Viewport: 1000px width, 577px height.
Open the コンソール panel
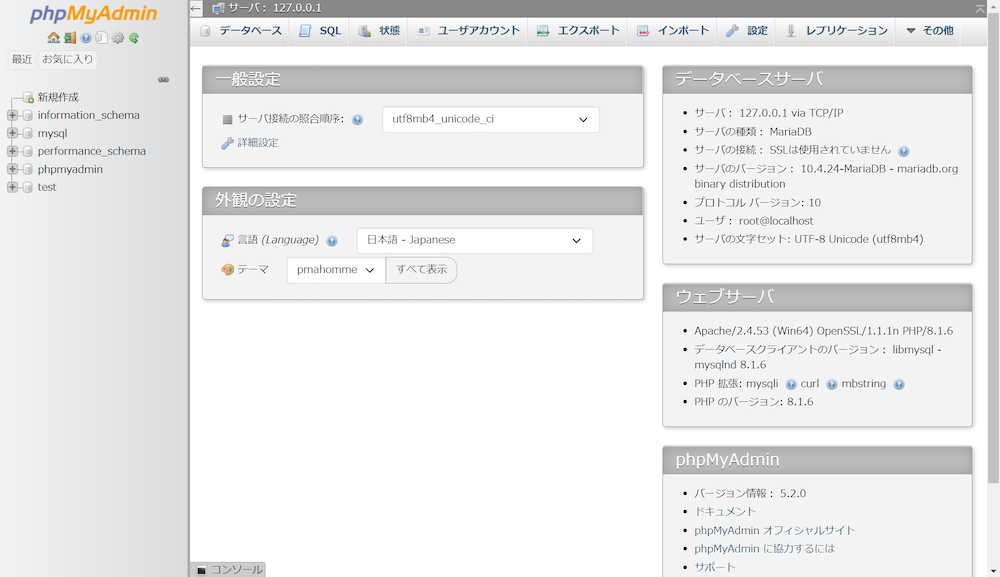click(228, 569)
